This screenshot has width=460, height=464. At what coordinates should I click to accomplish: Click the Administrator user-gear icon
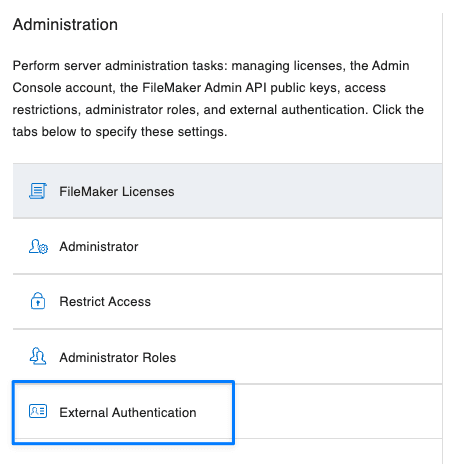tap(38, 246)
